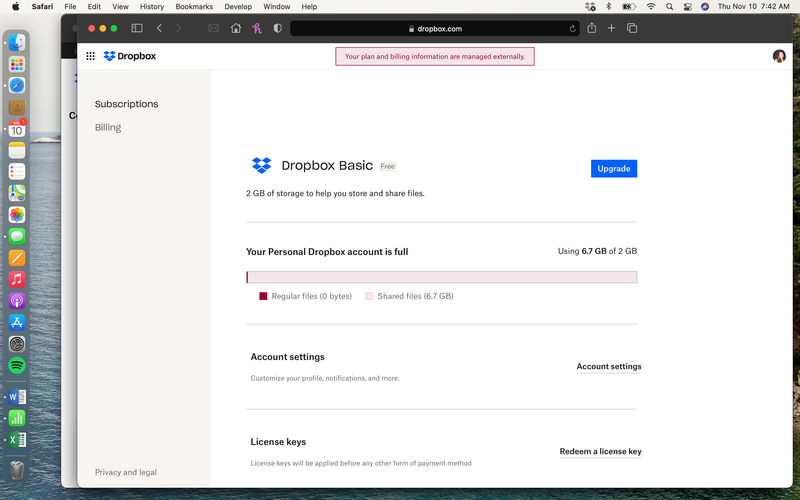Click Redeem a license key
Screen dimensions: 800x500
[x=600, y=452]
